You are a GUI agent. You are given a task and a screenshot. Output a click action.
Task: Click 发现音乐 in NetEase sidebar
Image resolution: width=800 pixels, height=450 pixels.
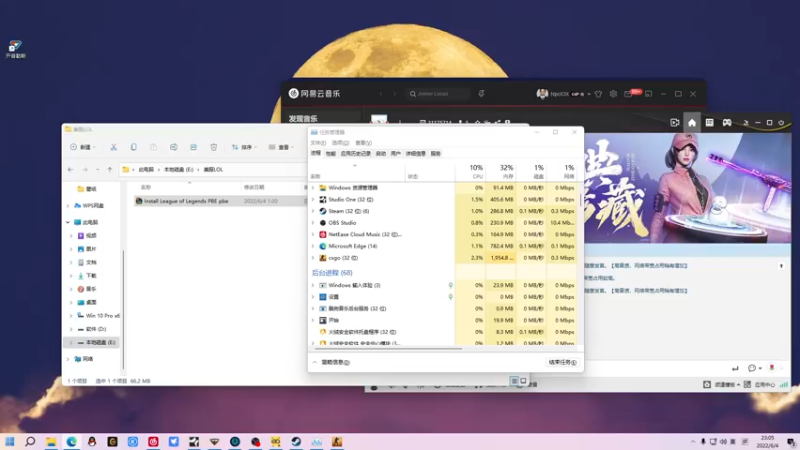click(303, 118)
